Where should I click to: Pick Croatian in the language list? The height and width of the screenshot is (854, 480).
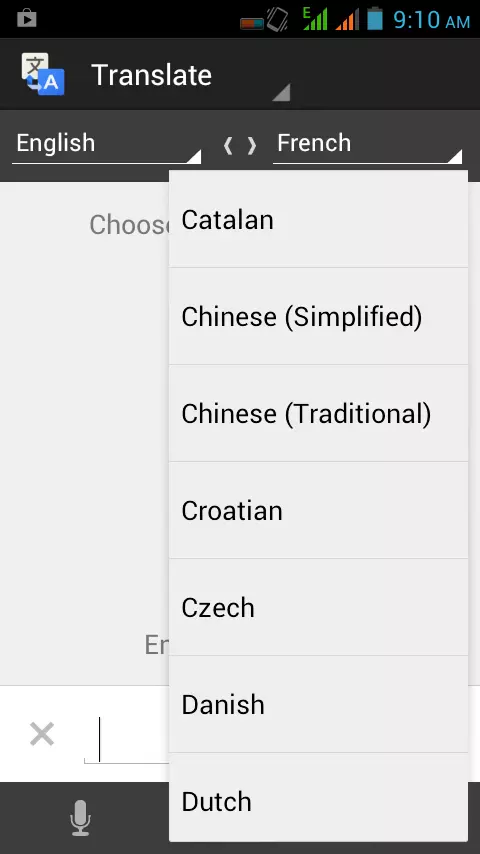tap(318, 510)
